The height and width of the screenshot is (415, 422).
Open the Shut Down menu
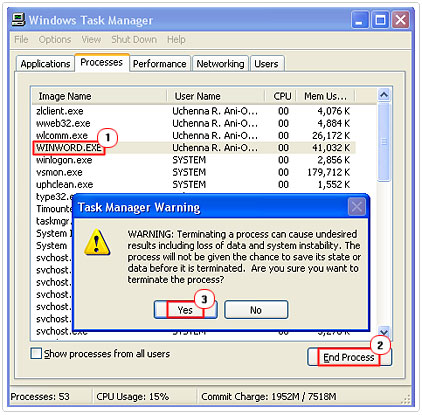(x=134, y=39)
